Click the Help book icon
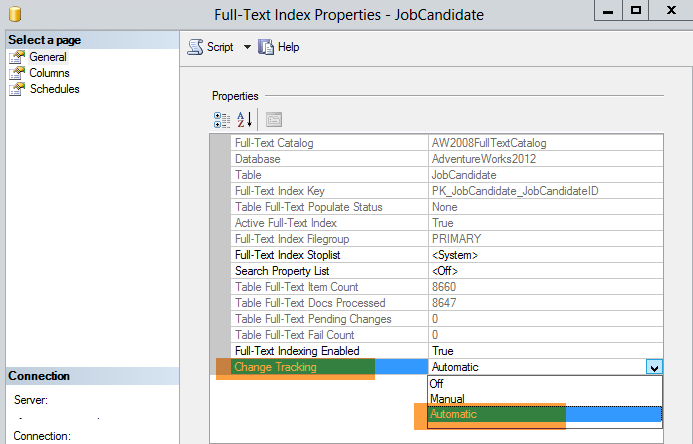The width and height of the screenshot is (693, 444). (266, 47)
